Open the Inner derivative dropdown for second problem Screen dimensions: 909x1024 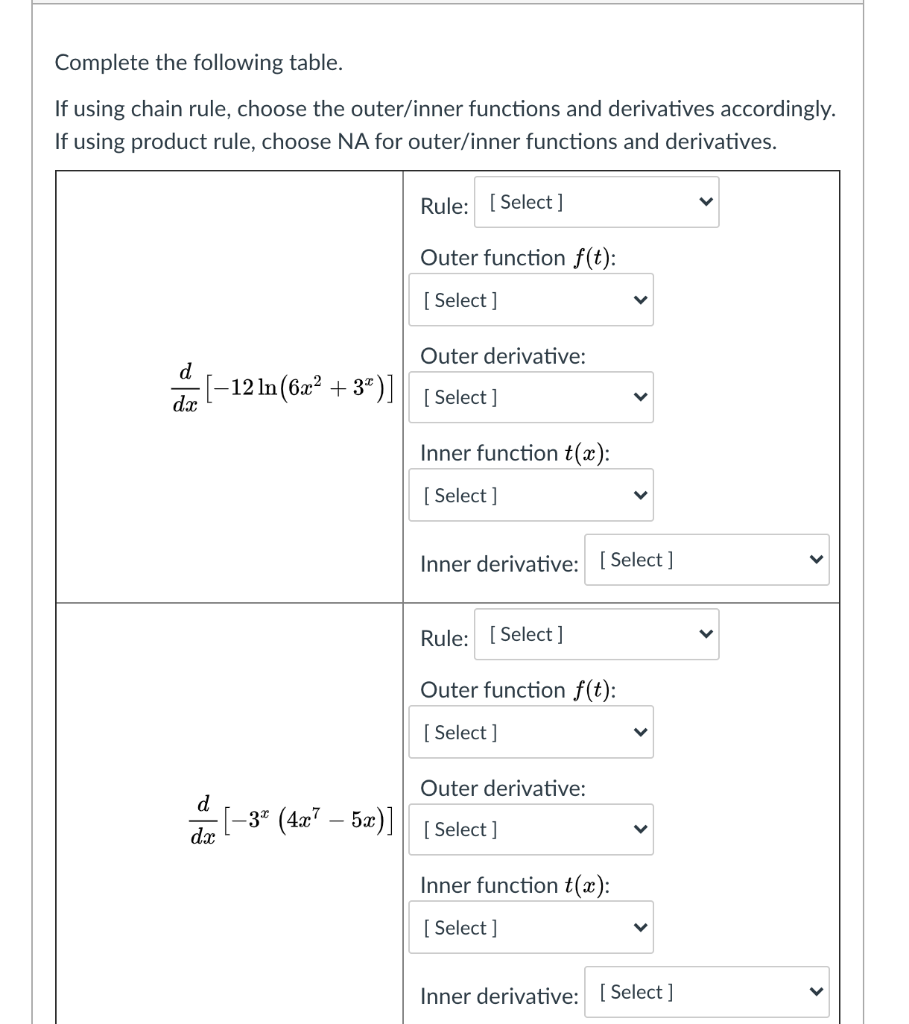[706, 991]
